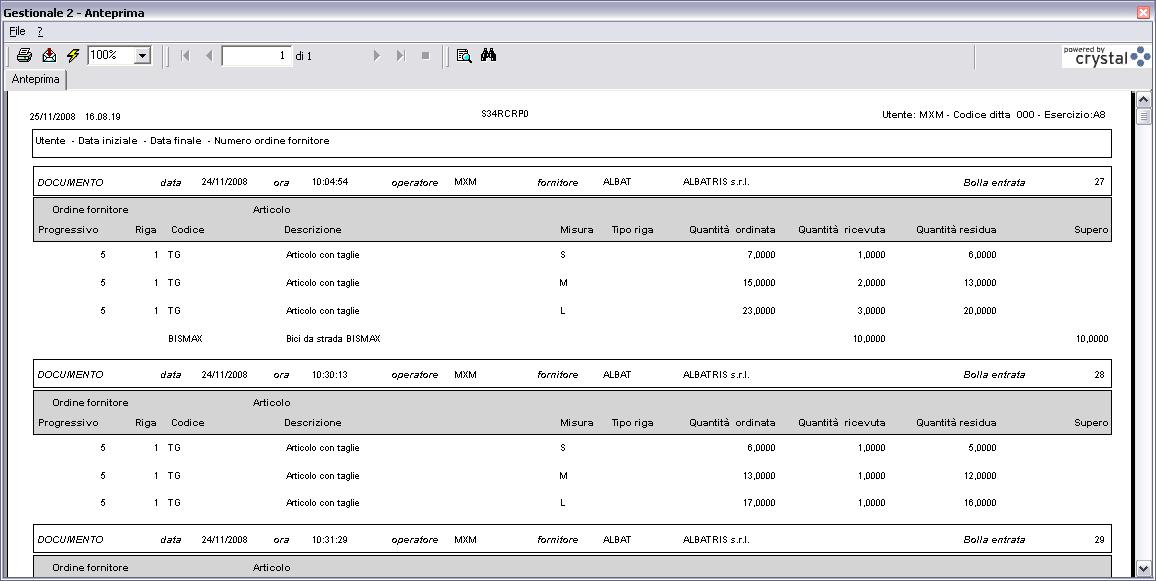Click the Print report icon

(25, 56)
